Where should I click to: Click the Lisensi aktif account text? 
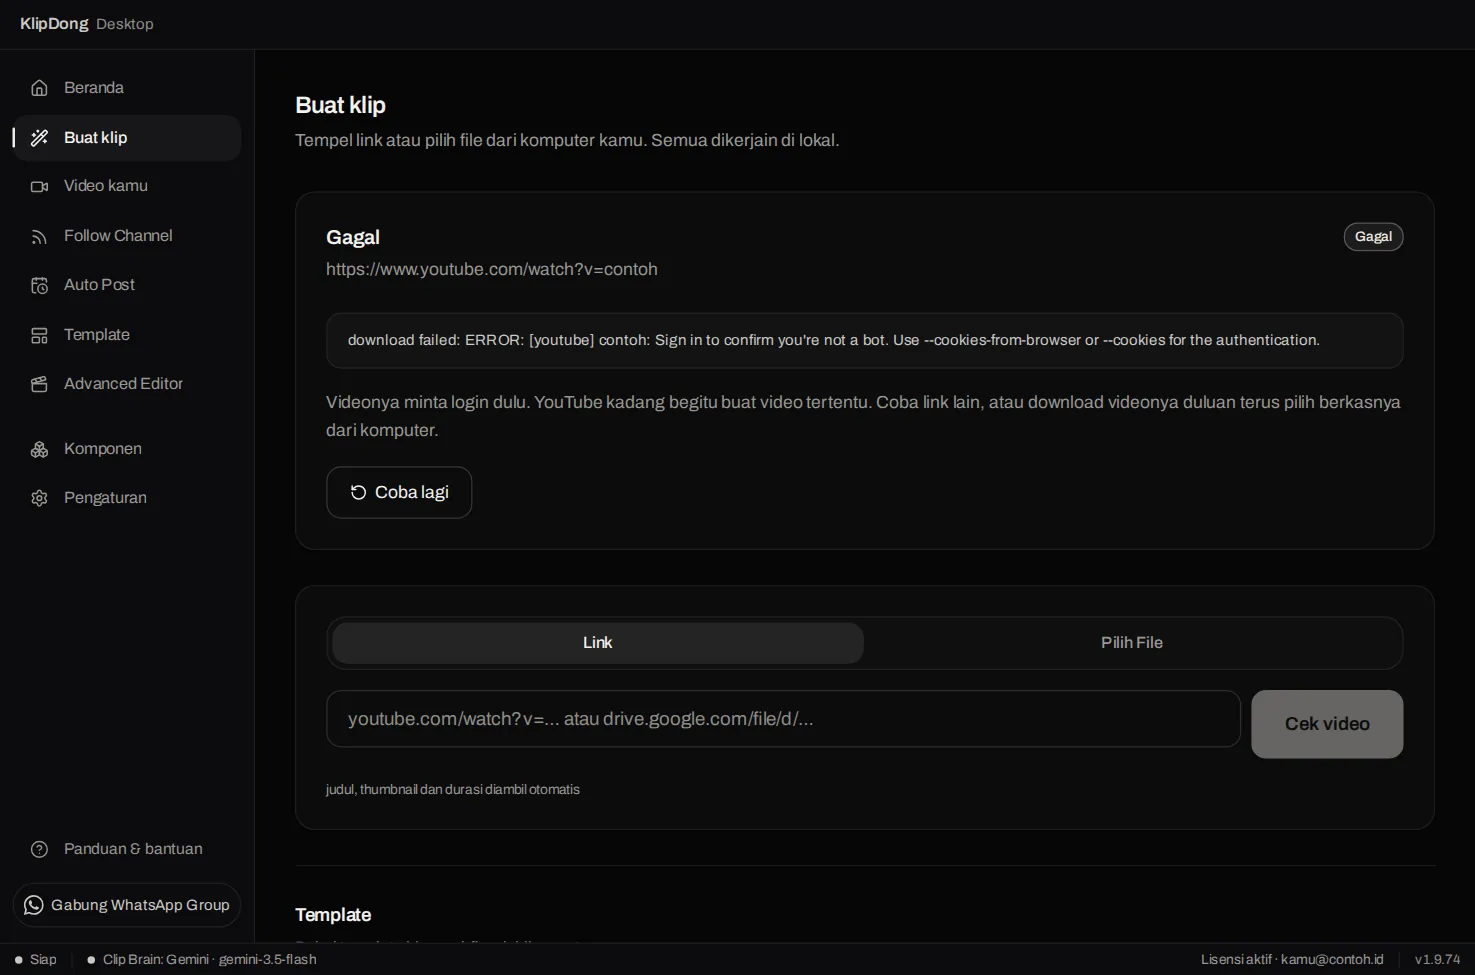tap(1292, 959)
